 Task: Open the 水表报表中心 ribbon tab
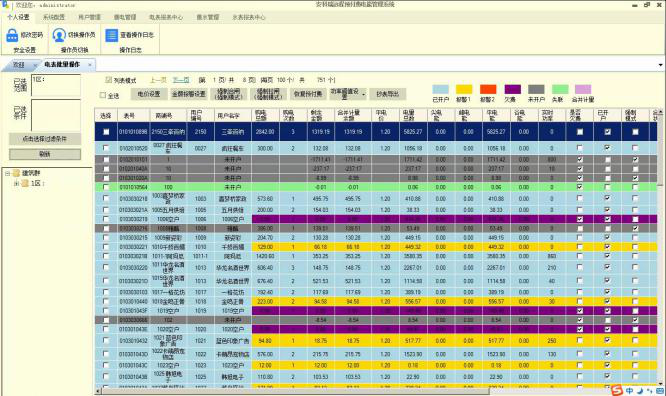pyautogui.click(x=249, y=17)
